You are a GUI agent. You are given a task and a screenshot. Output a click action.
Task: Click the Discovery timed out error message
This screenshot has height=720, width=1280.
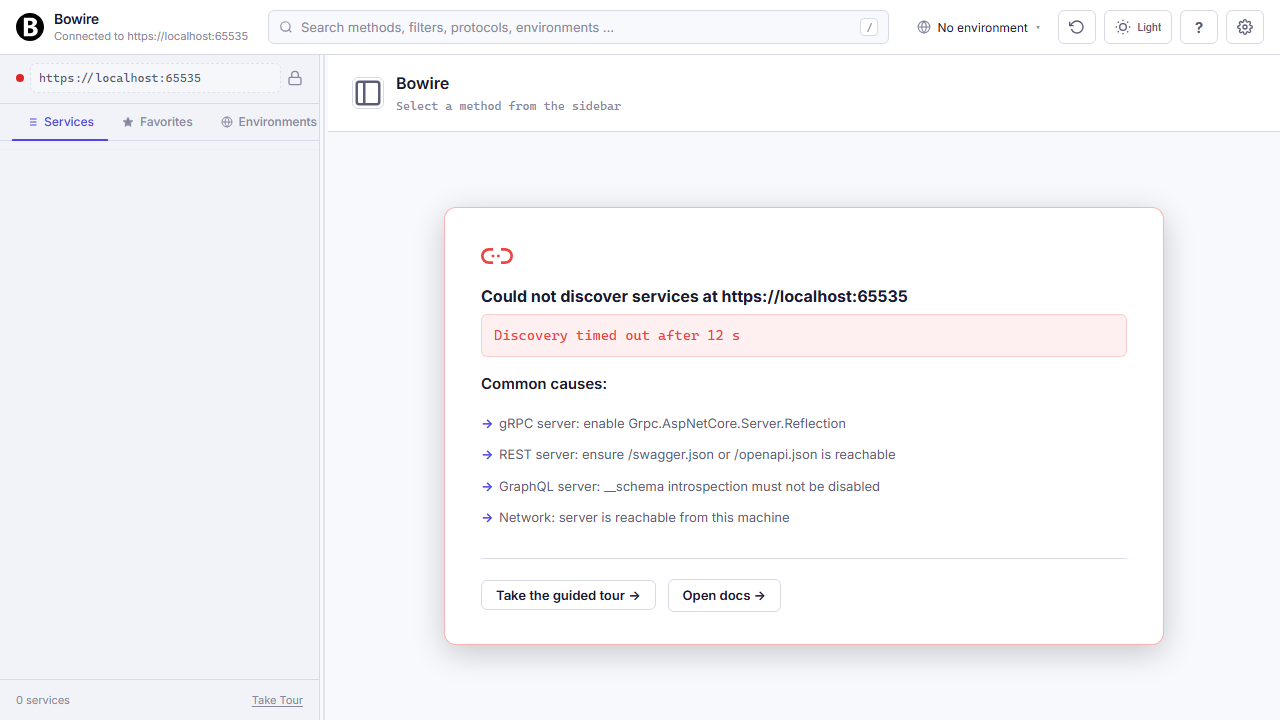804,336
